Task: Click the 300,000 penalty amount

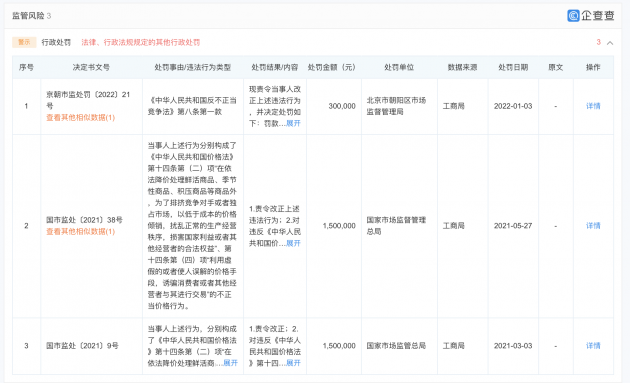Action: pos(342,106)
